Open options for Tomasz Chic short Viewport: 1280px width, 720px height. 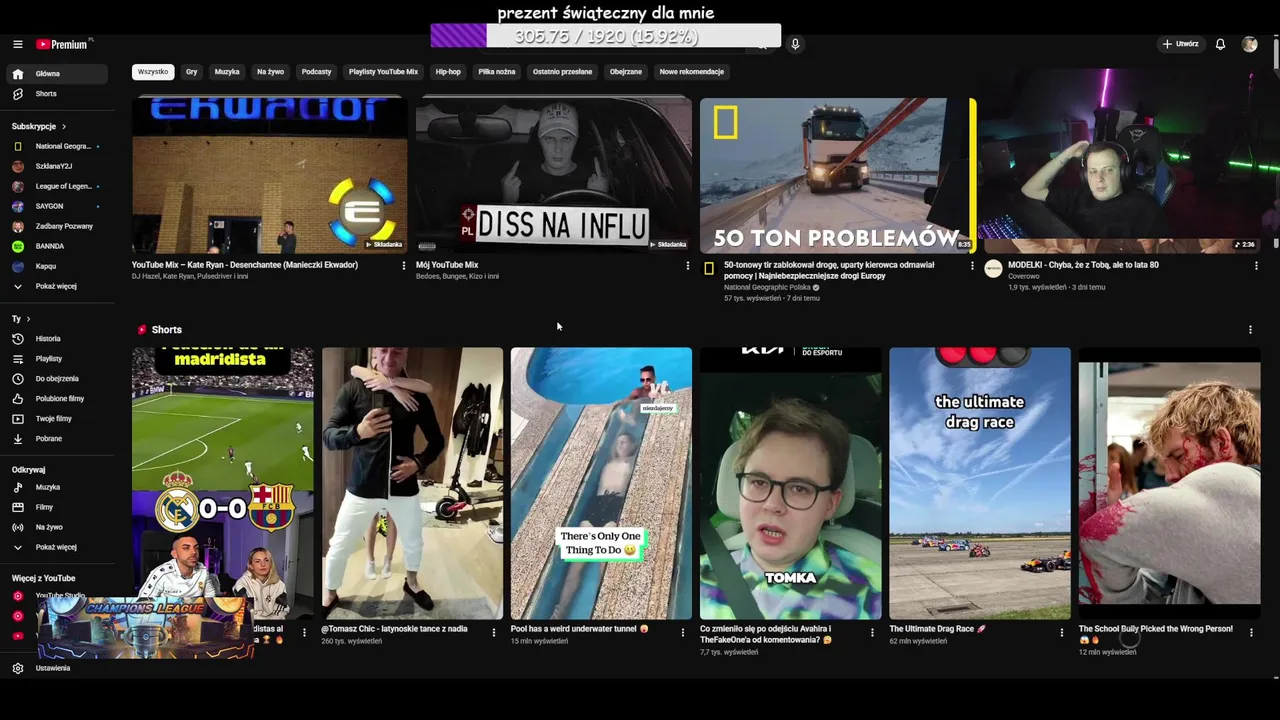tap(493, 632)
